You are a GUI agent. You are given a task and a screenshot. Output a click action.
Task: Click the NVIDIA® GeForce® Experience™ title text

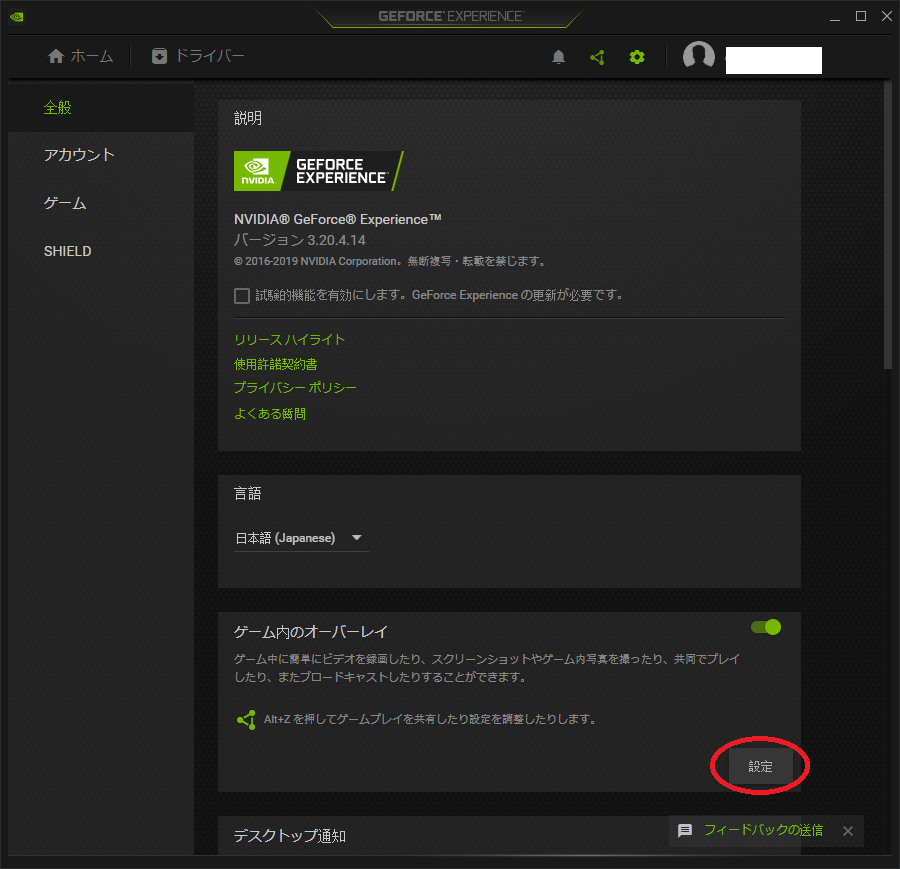pos(338,219)
